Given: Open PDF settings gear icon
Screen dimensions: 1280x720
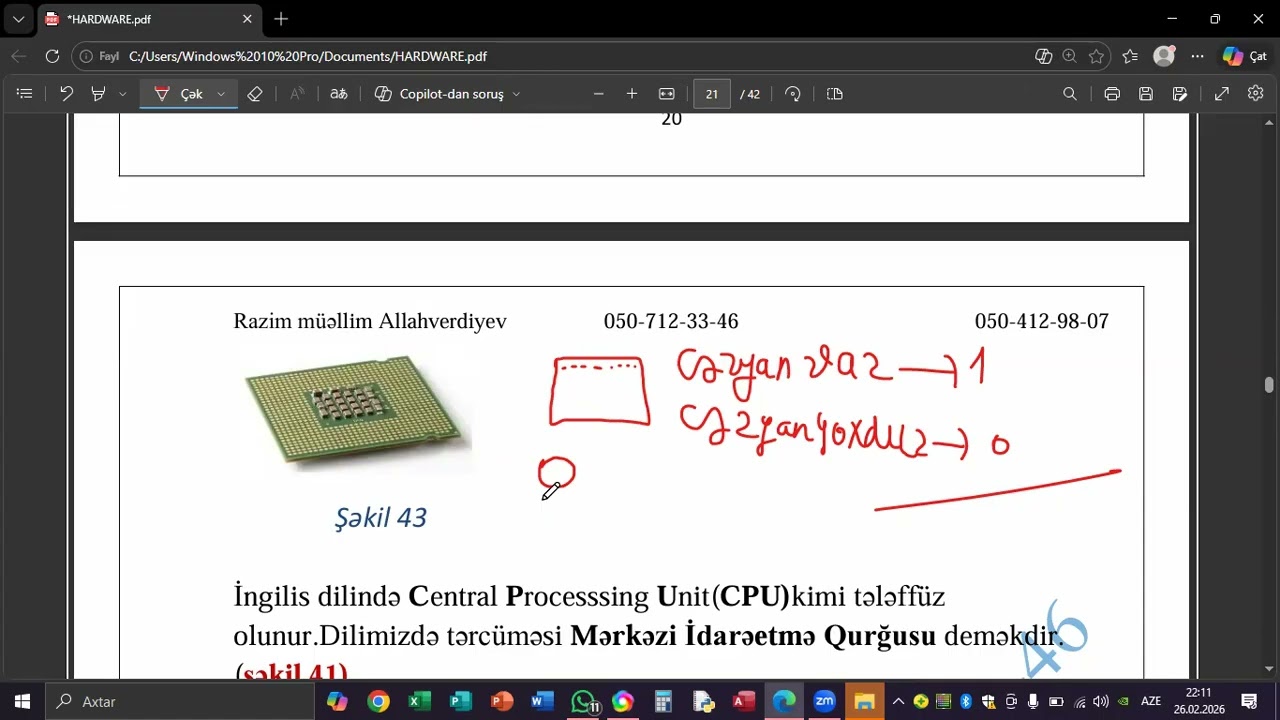Looking at the screenshot, I should tap(1256, 94).
